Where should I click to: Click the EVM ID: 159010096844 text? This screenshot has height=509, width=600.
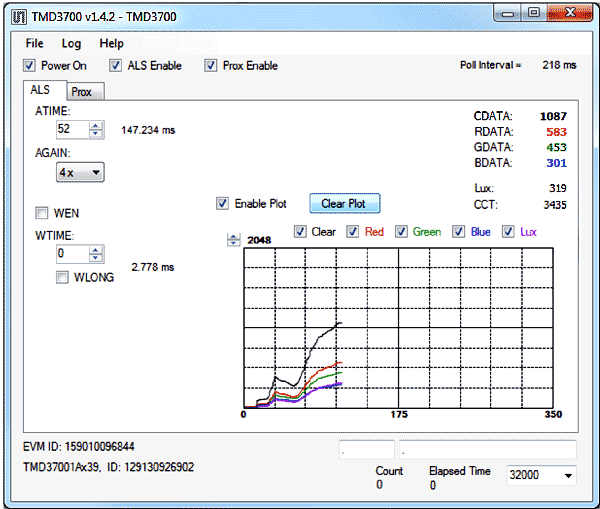[x=78, y=447]
